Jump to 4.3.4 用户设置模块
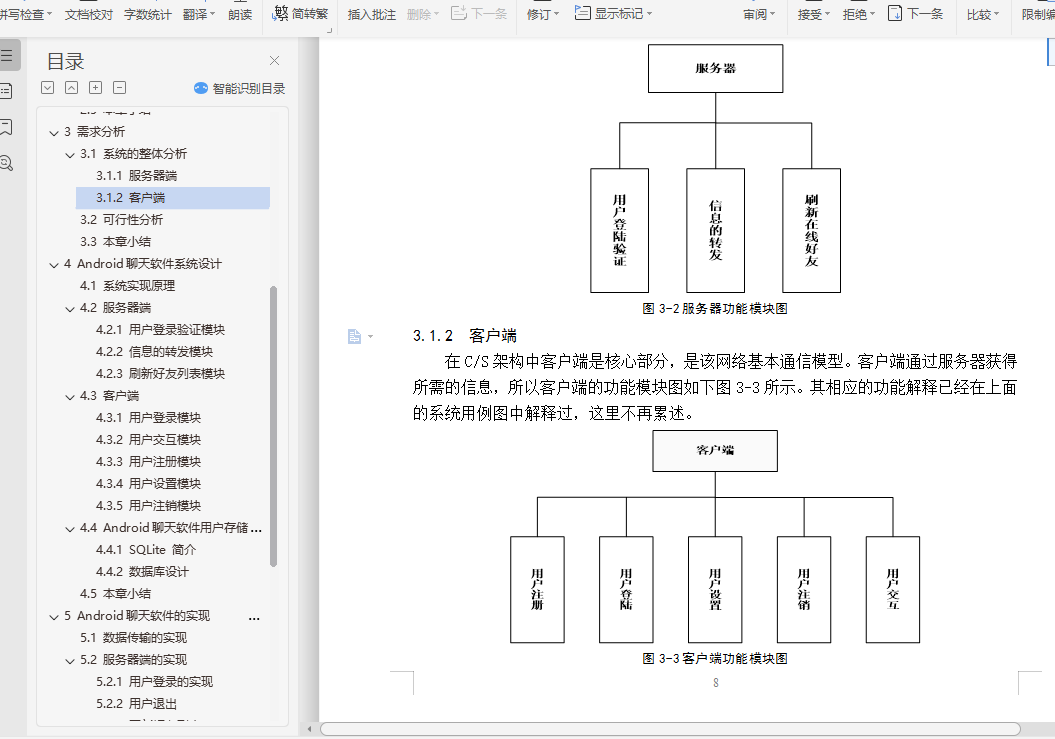 coord(148,484)
